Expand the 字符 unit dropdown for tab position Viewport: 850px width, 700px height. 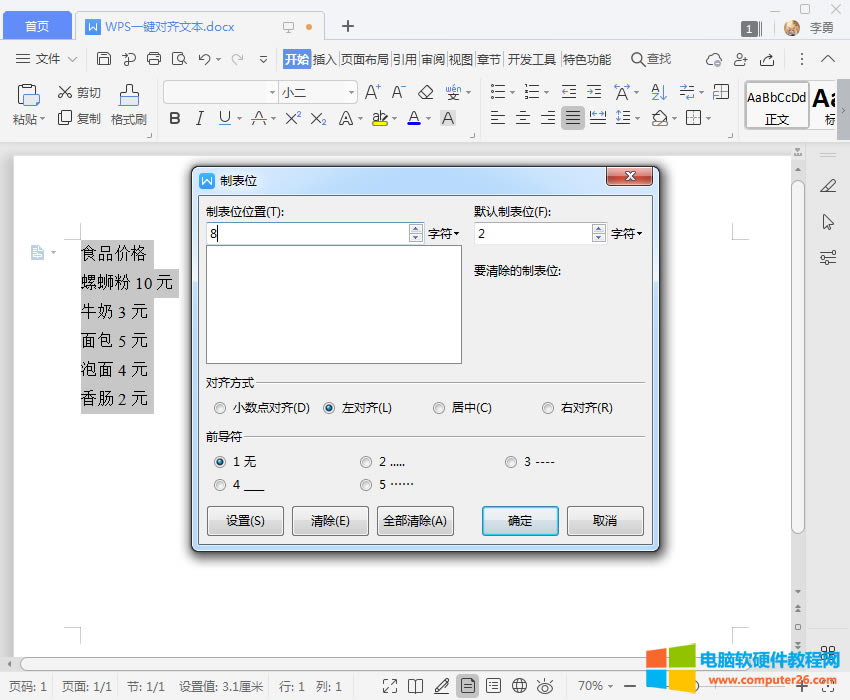coord(443,234)
